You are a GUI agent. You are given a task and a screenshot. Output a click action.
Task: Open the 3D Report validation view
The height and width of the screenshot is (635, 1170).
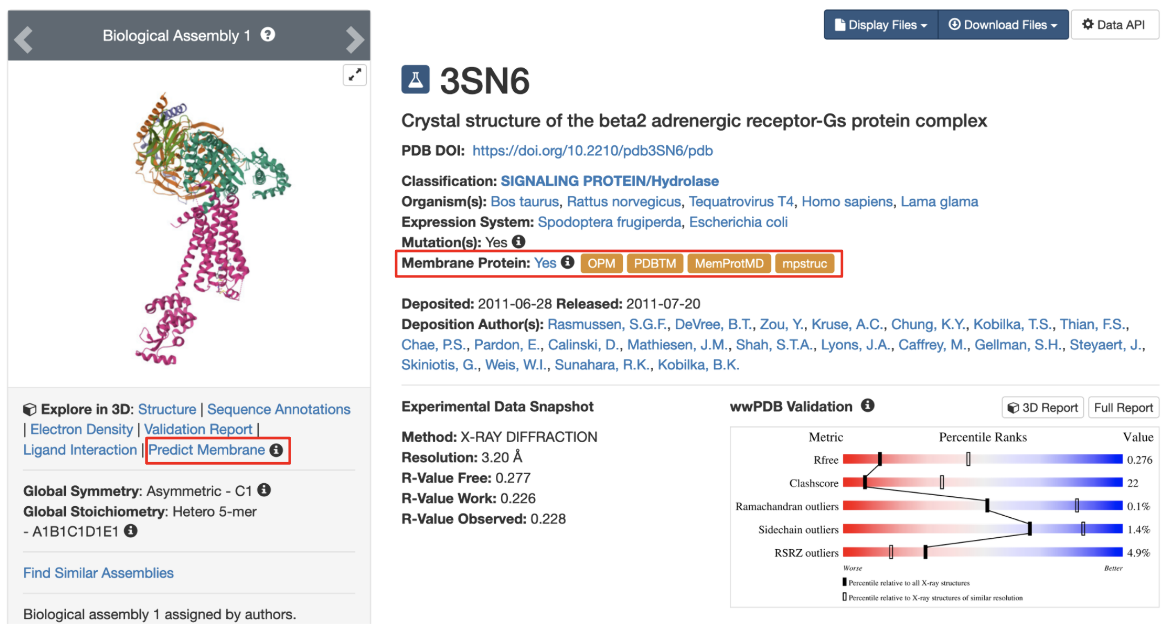click(1042, 407)
